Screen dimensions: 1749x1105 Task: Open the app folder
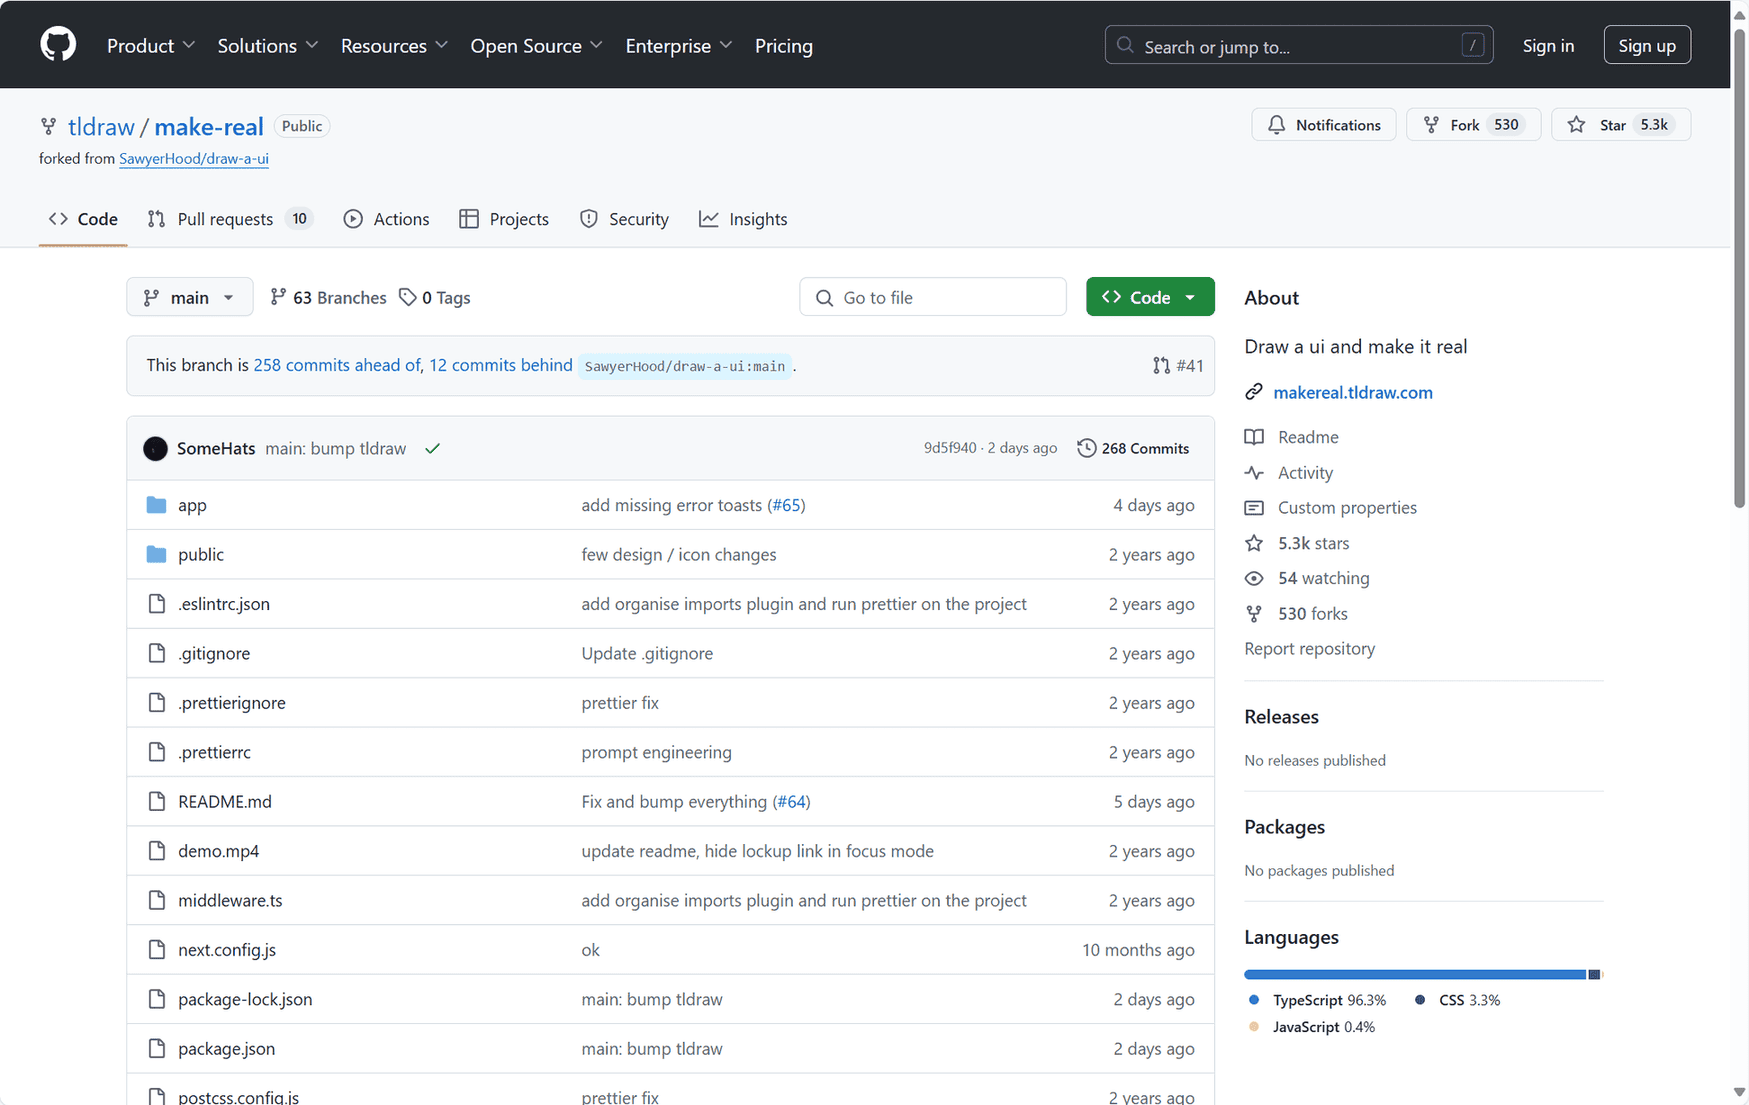point(192,505)
